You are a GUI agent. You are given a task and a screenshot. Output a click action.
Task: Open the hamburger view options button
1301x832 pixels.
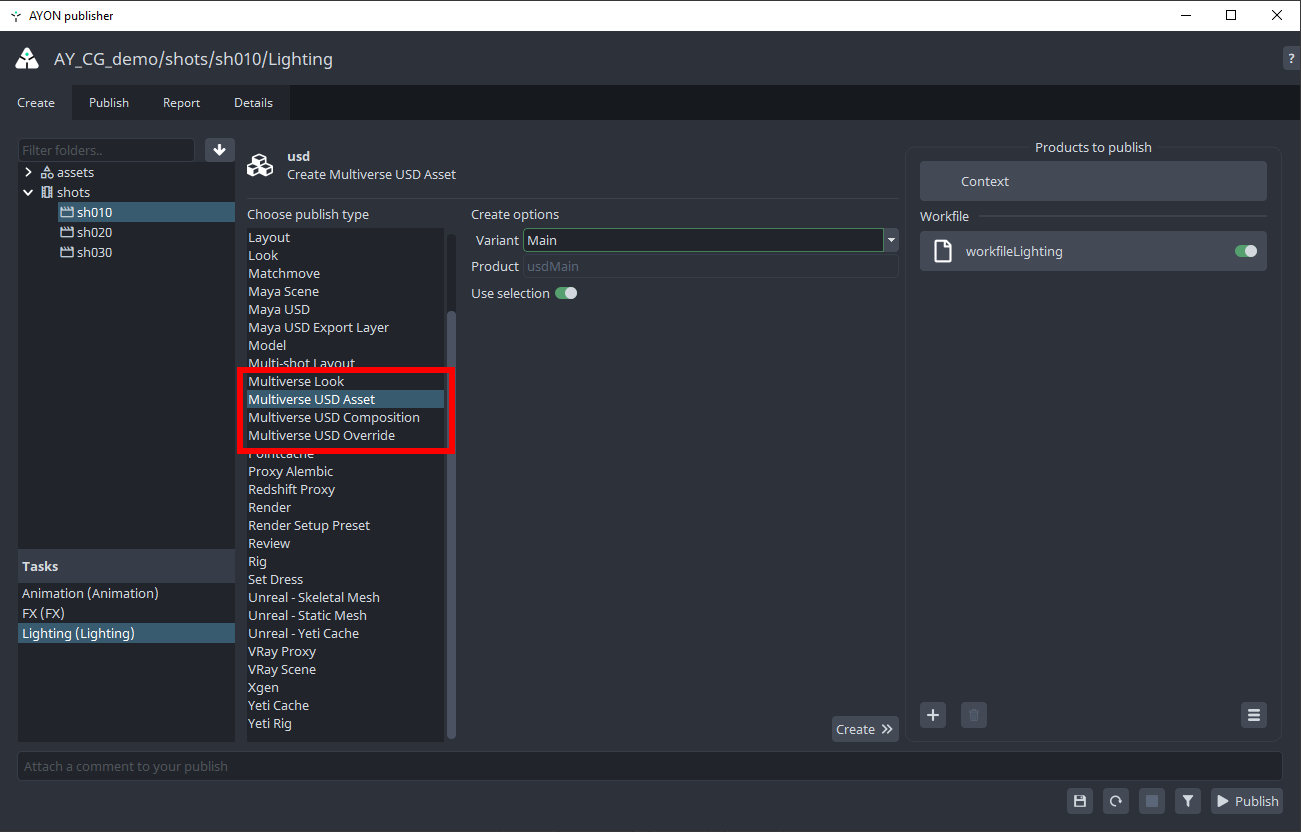pyautogui.click(x=1254, y=715)
